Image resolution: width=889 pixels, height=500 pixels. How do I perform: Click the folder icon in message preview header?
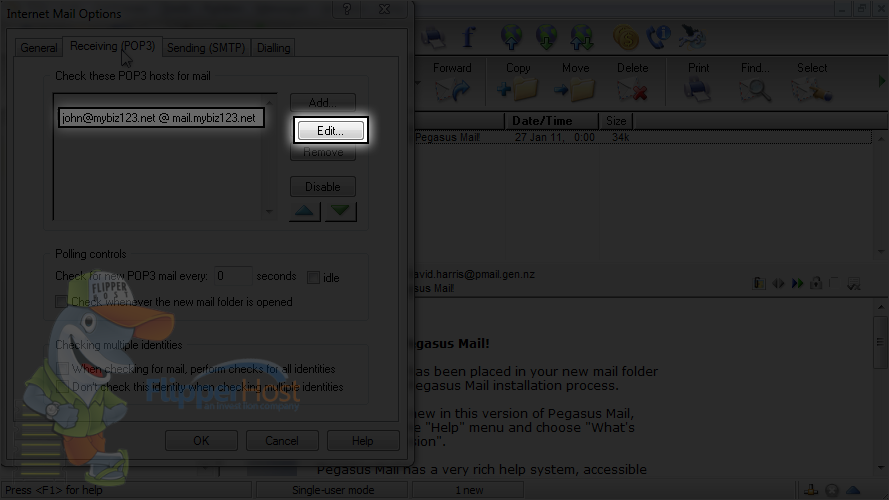[x=759, y=283]
